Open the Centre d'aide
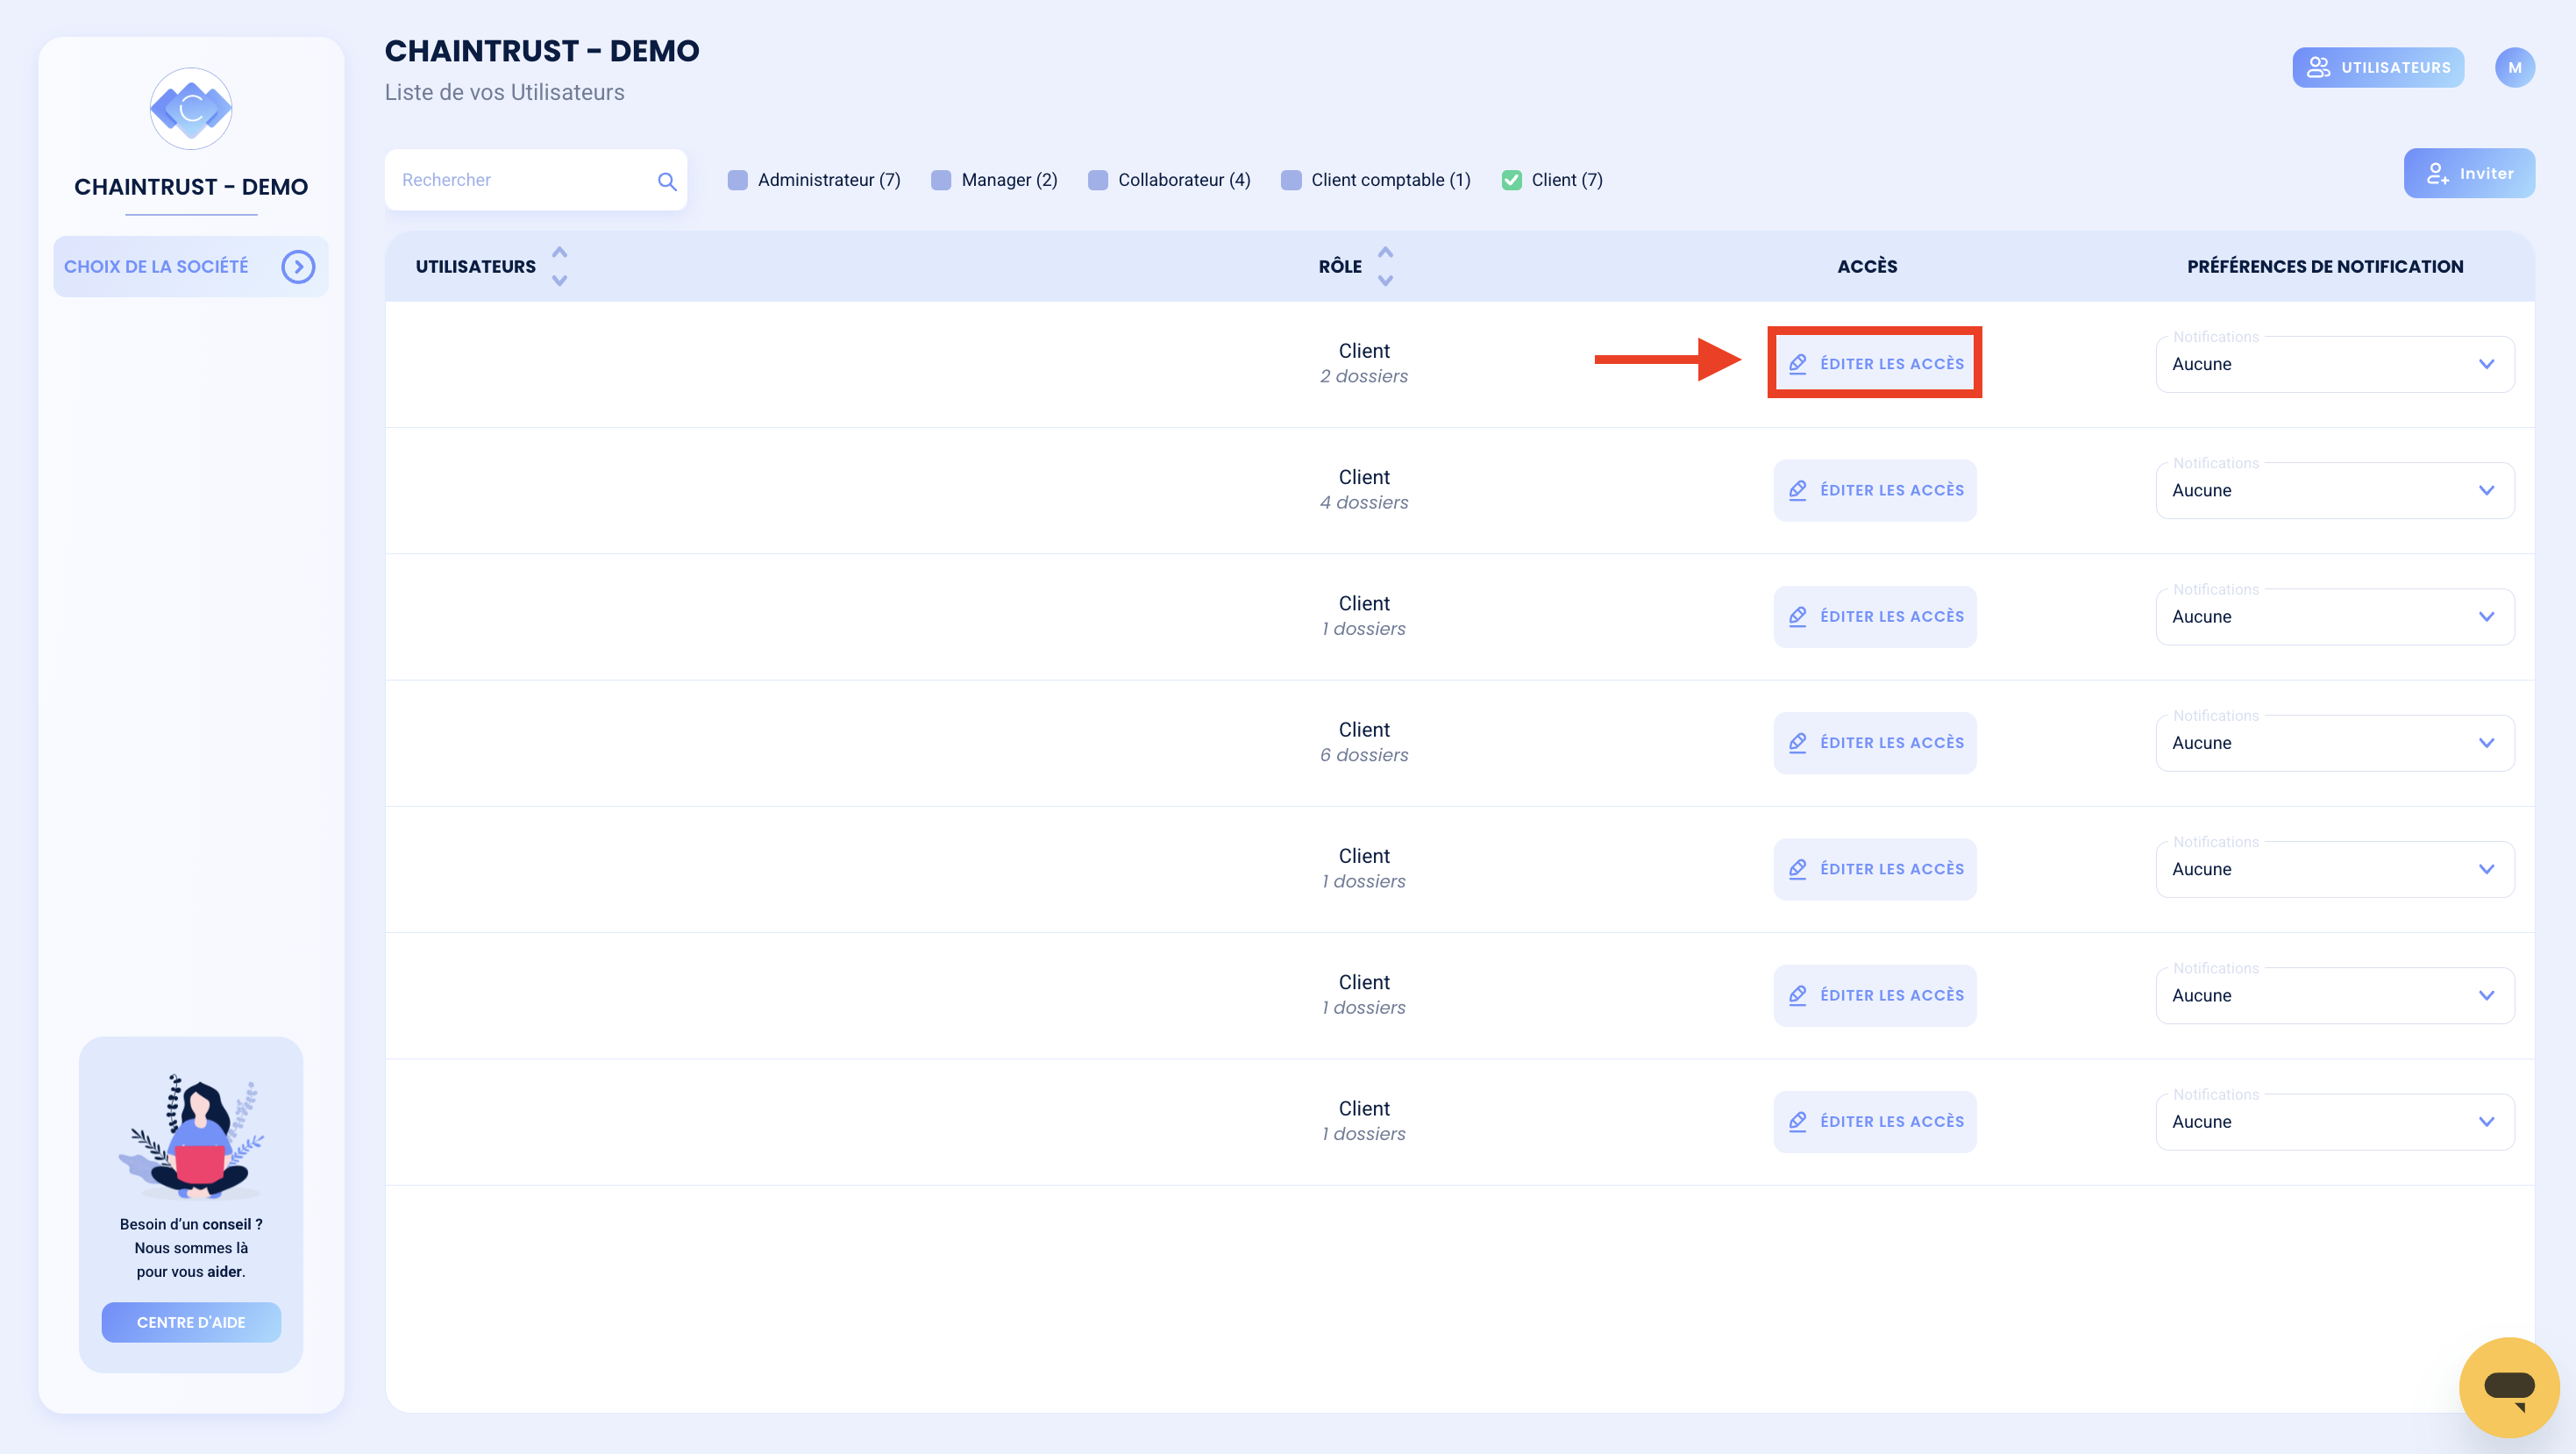 click(x=191, y=1323)
